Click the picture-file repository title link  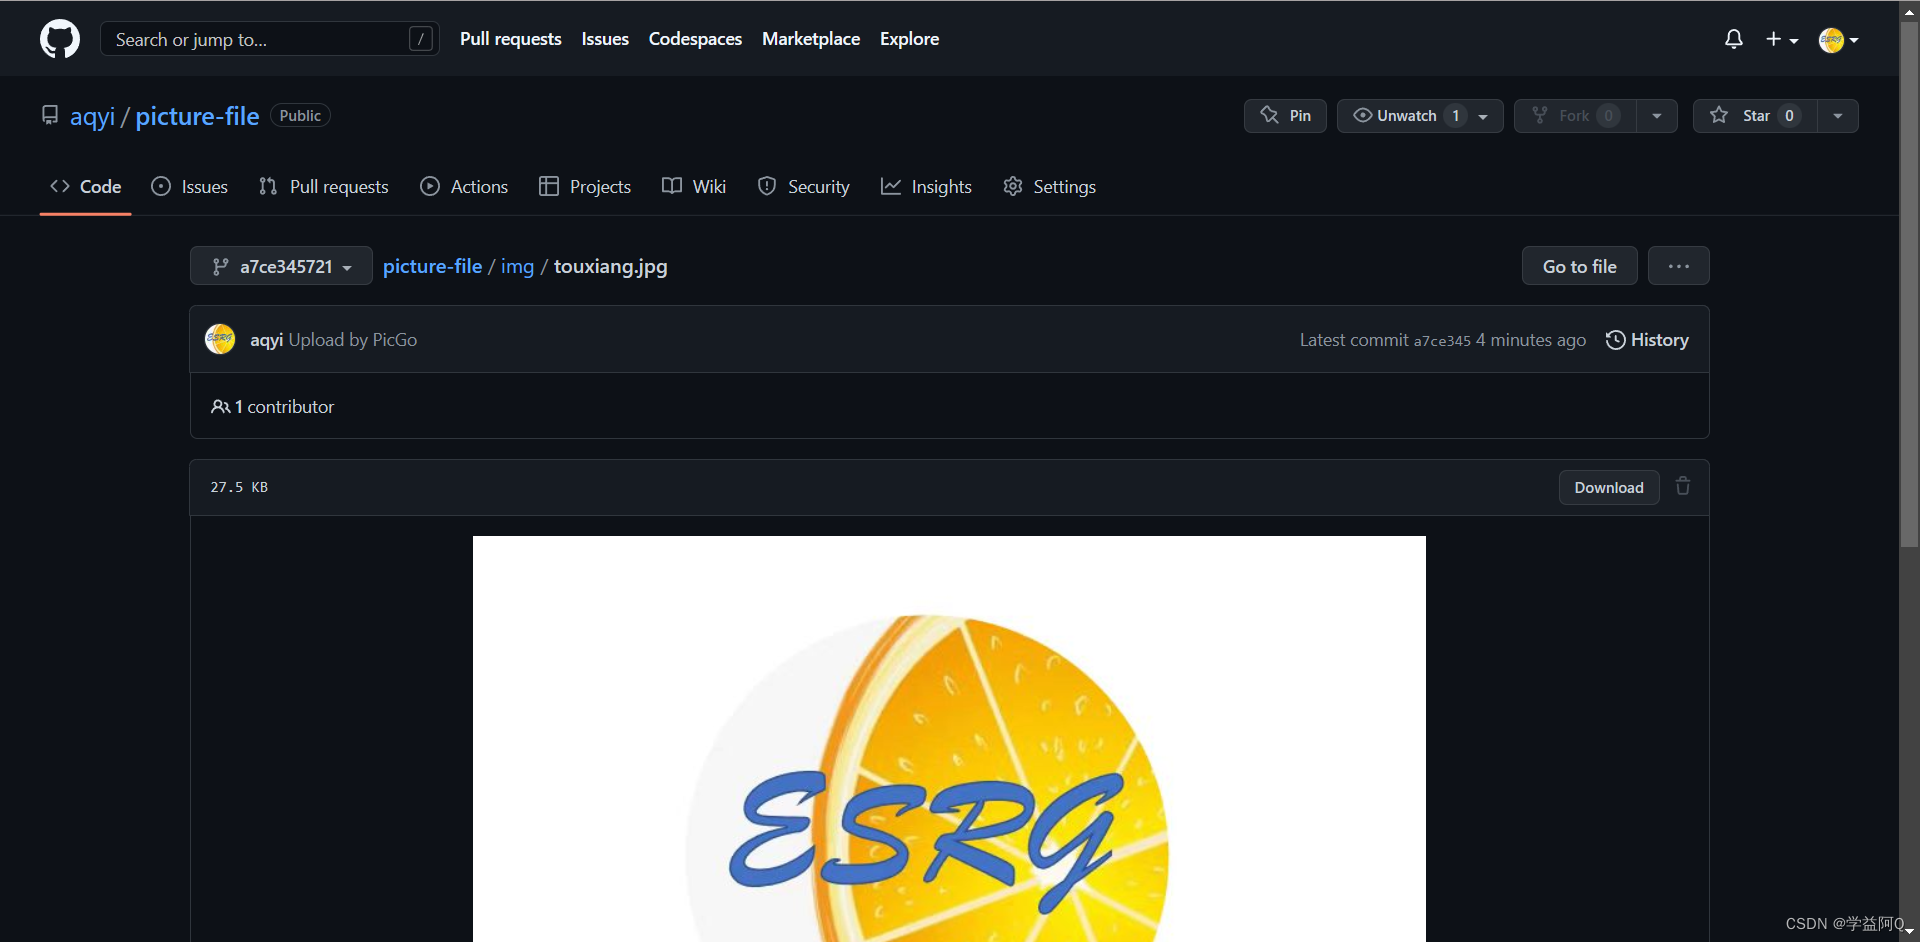click(197, 116)
